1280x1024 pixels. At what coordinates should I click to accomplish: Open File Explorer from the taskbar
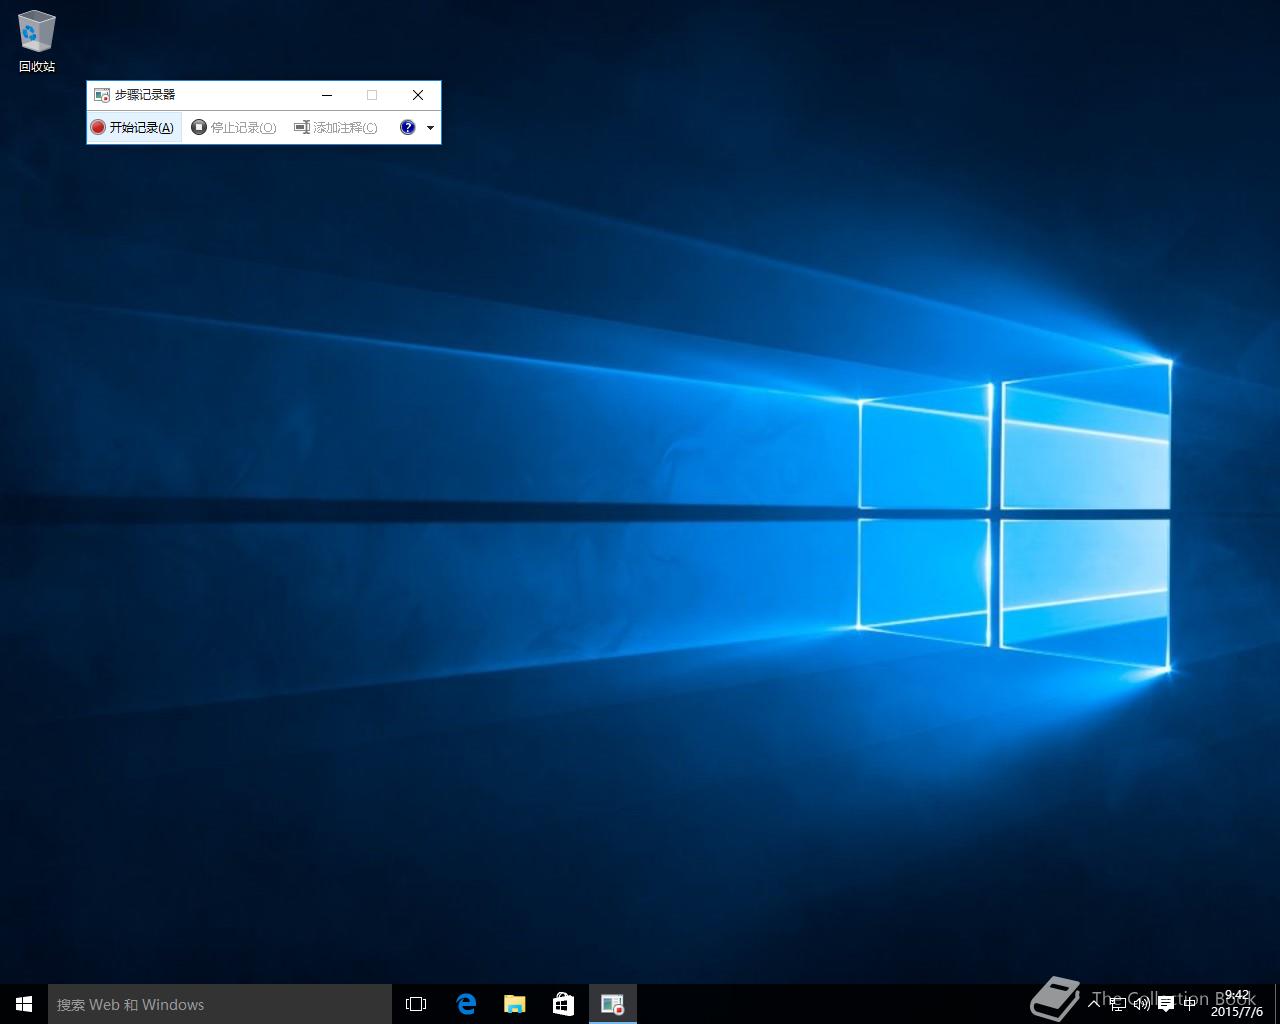coord(514,1004)
